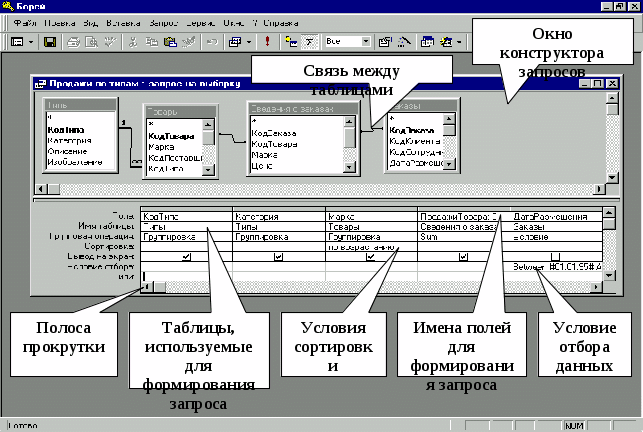
Task: Select Цена field in Сведения о заказах list
Action: click(262, 166)
